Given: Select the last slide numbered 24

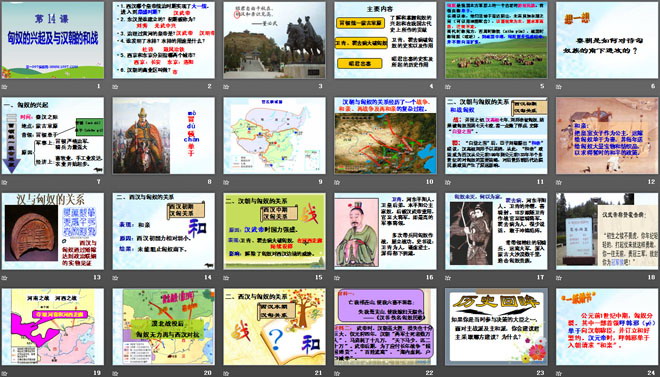Looking at the screenshot, I should pyautogui.click(x=607, y=327).
